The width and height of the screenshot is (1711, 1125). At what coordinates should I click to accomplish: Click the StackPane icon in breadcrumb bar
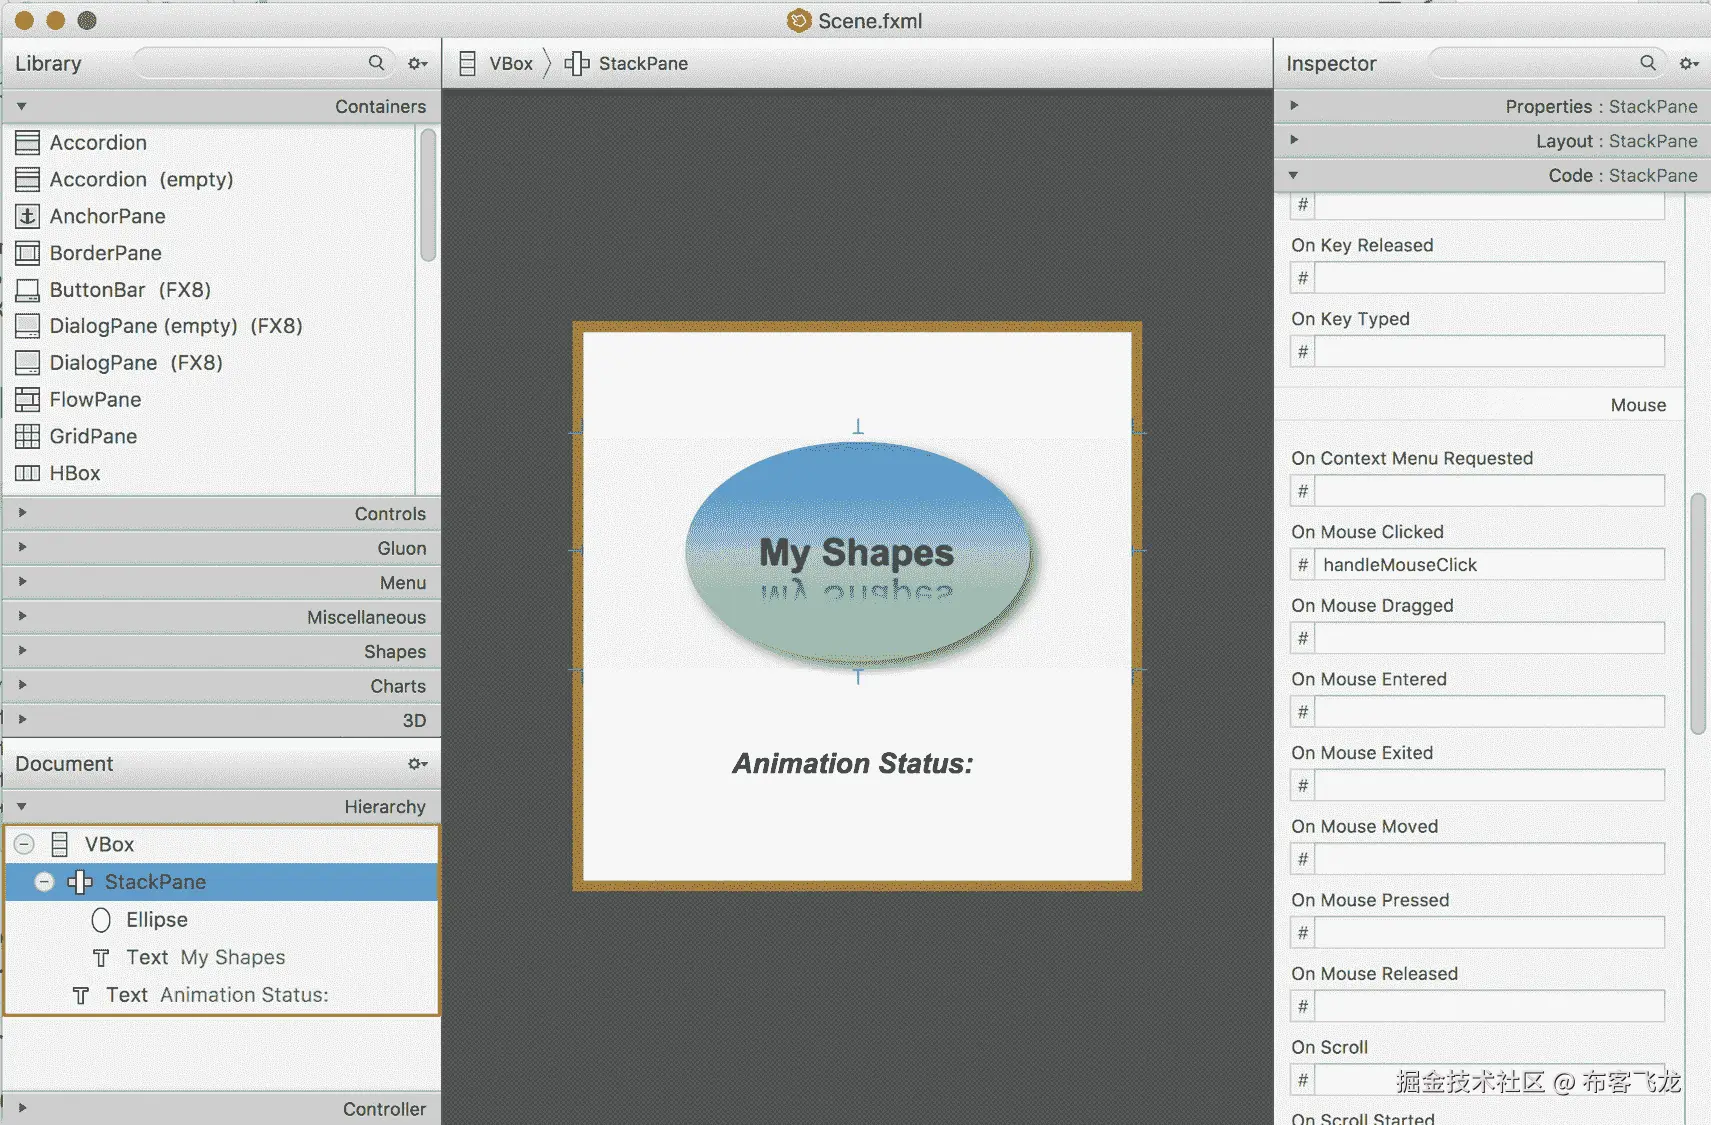click(x=577, y=64)
